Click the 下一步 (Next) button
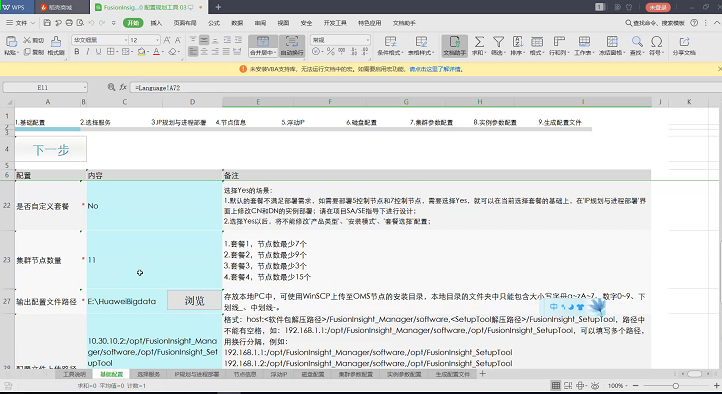The width and height of the screenshot is (722, 394). [x=51, y=150]
